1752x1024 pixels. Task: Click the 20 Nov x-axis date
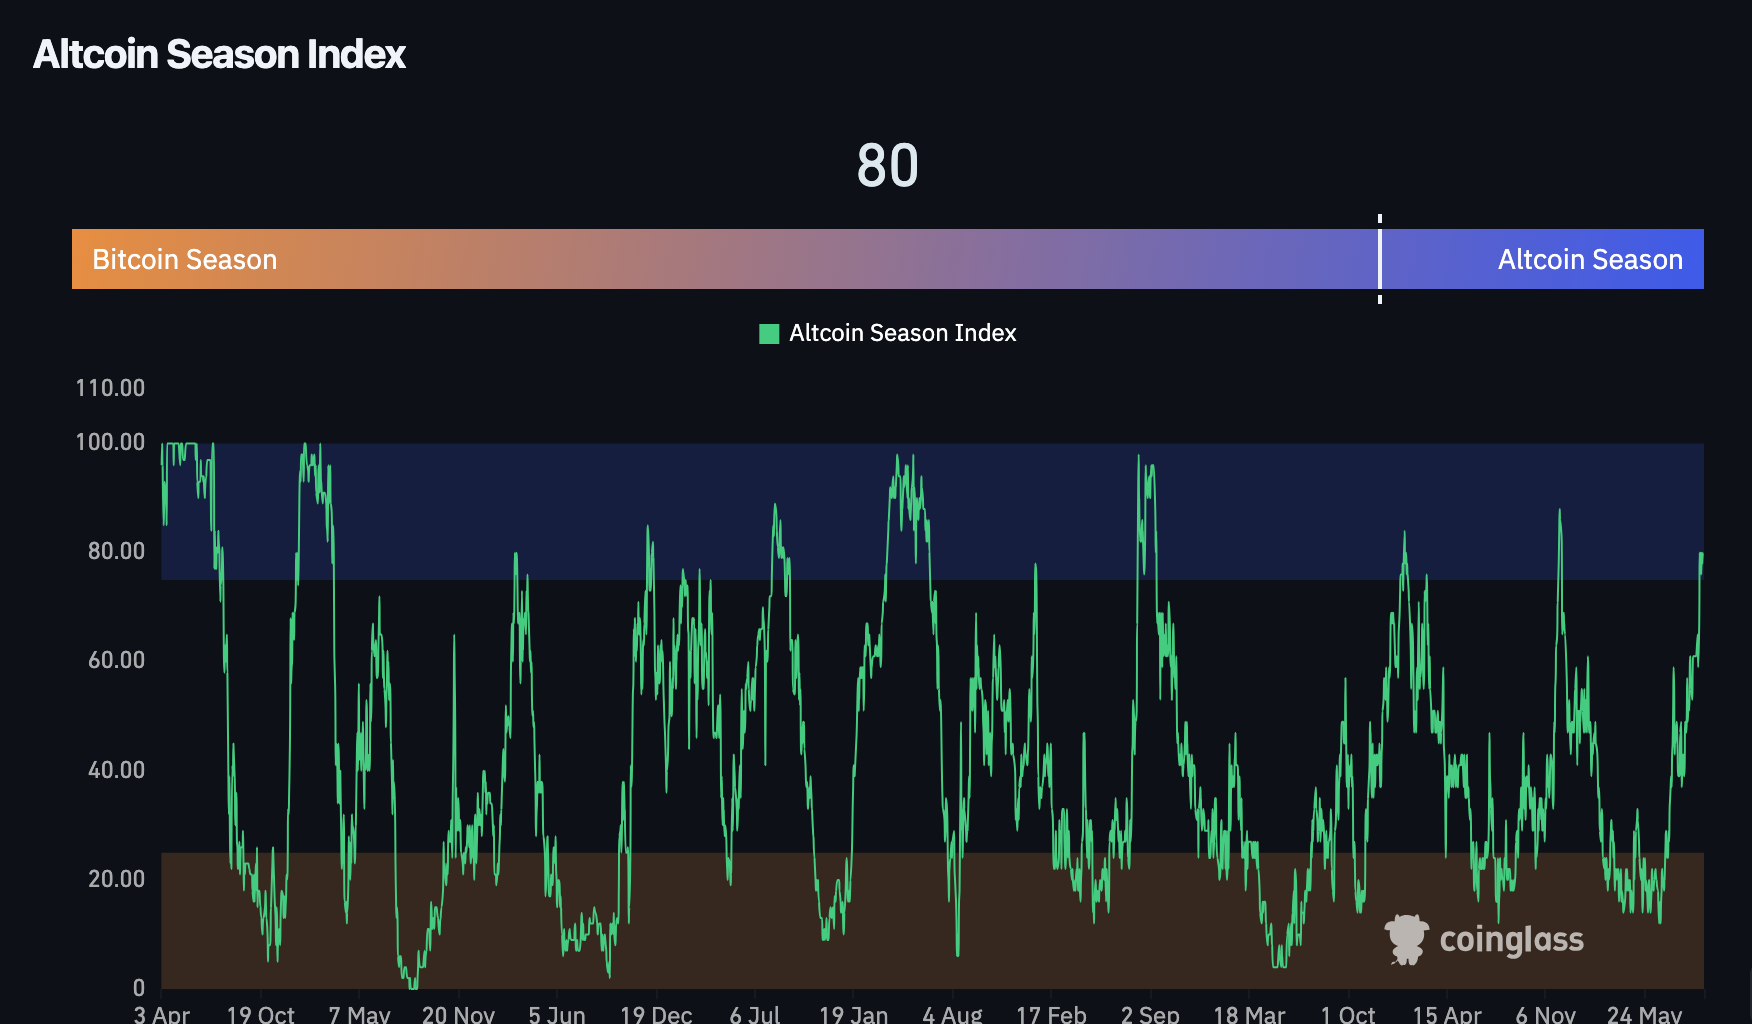pos(458,1014)
